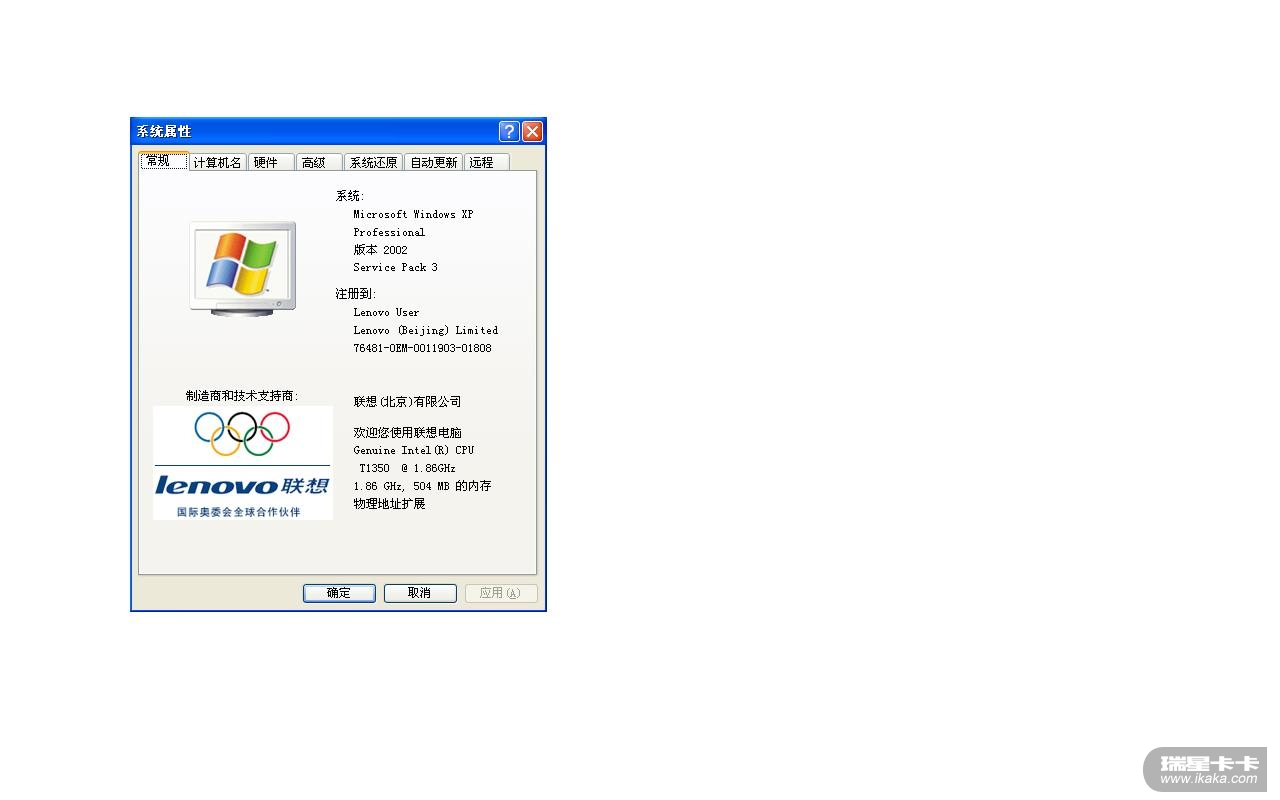
Task: Click the 'Lenovo User' registration text
Action: 386,312
